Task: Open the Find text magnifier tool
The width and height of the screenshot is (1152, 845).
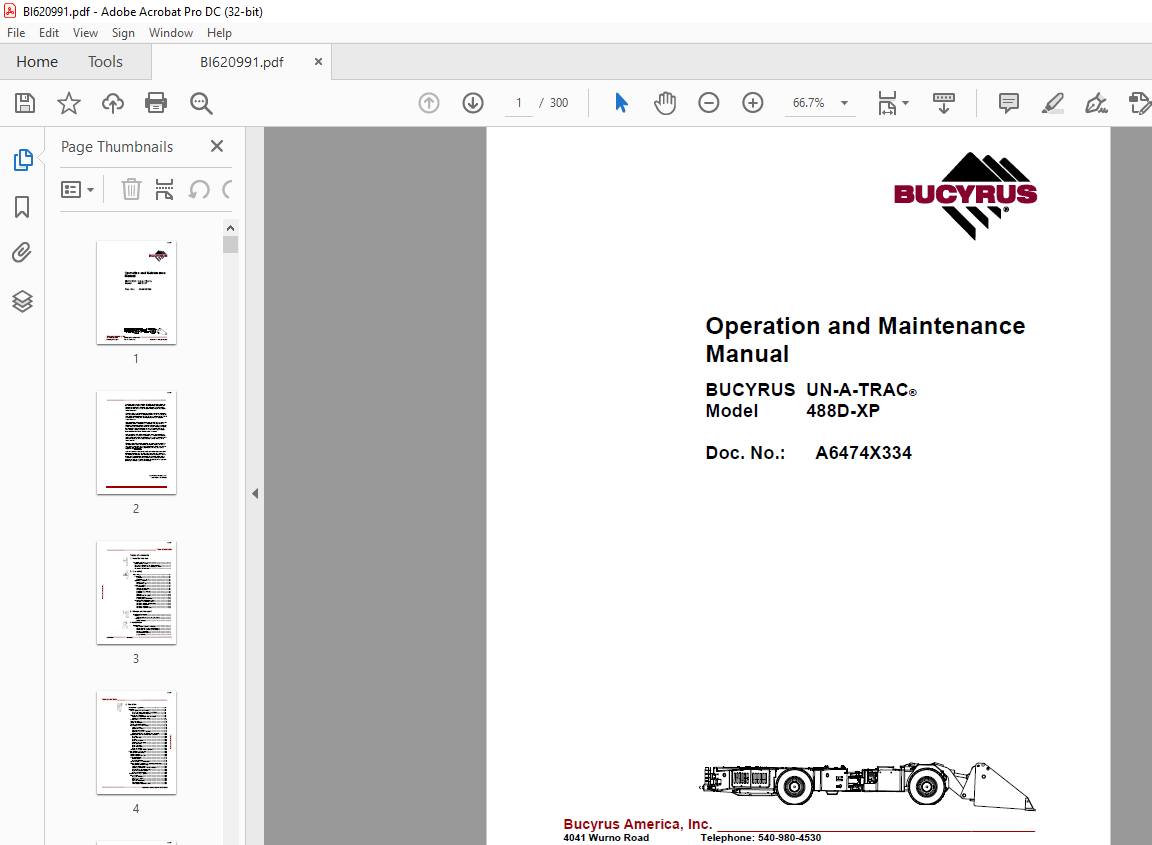Action: pyautogui.click(x=201, y=103)
